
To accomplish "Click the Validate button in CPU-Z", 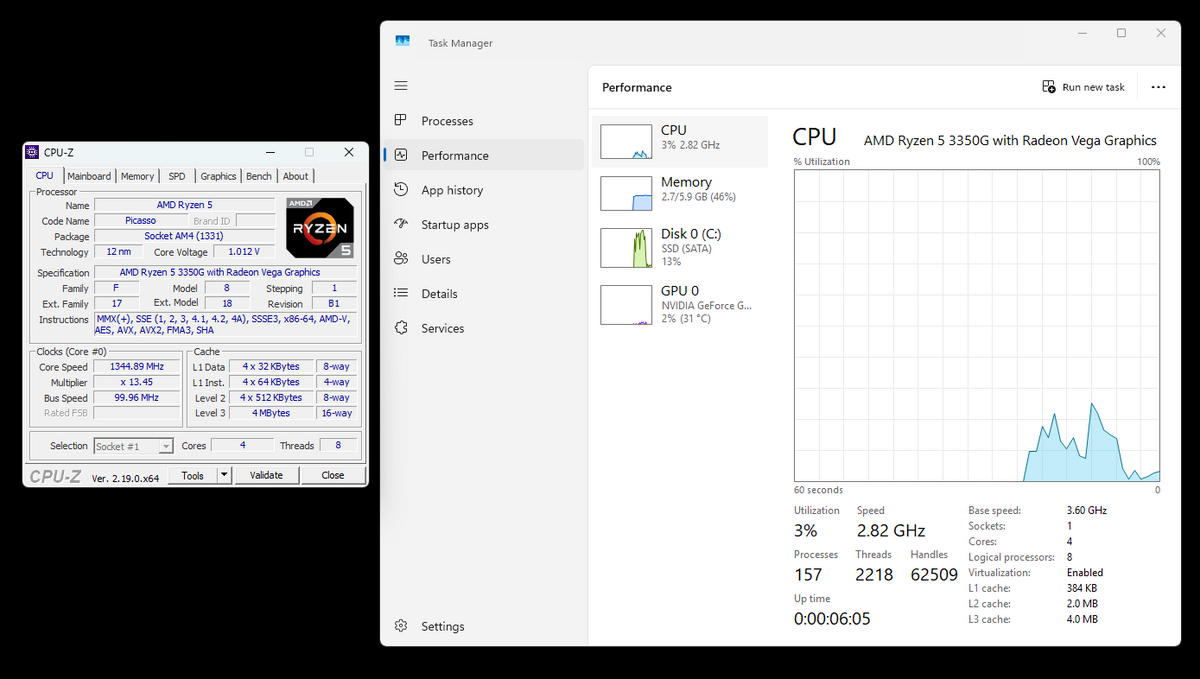I will pyautogui.click(x=266, y=476).
